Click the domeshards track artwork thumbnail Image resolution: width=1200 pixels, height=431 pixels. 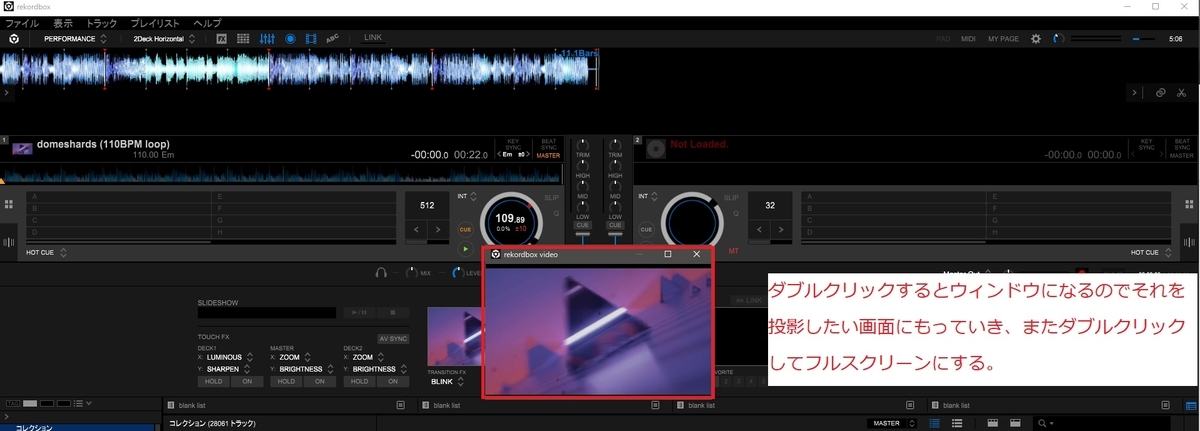[22, 148]
